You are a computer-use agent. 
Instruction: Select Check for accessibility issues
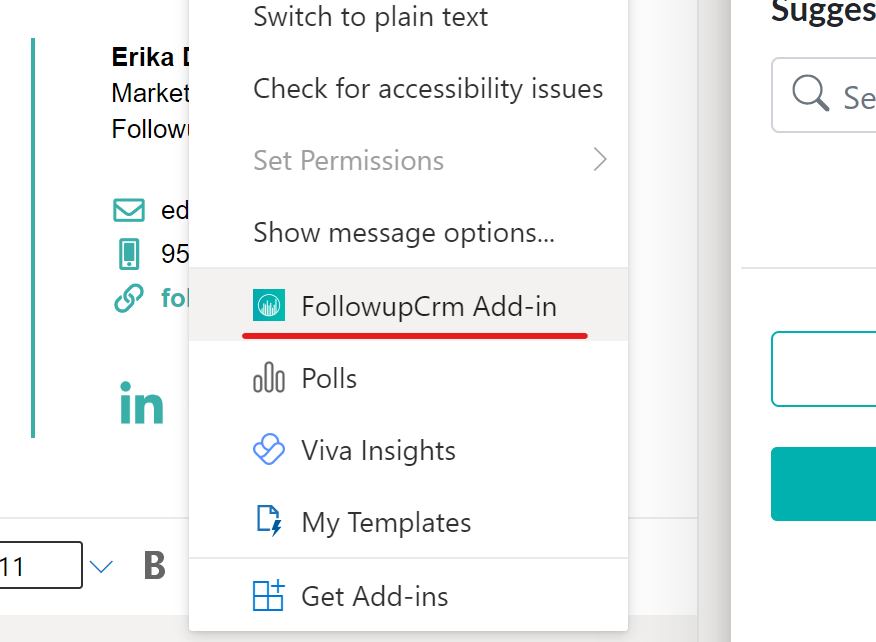tap(428, 88)
